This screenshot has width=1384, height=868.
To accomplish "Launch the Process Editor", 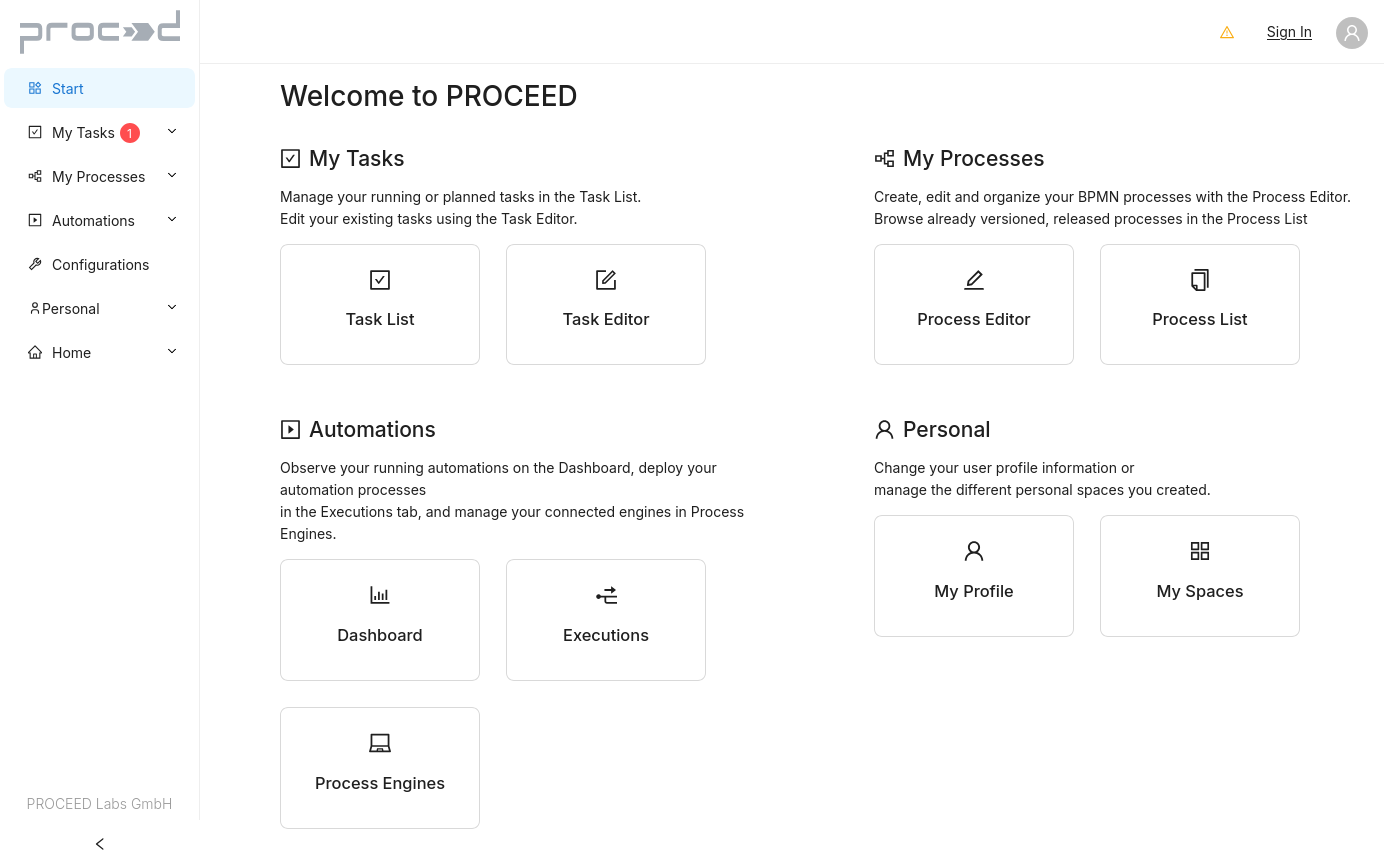I will (x=974, y=304).
